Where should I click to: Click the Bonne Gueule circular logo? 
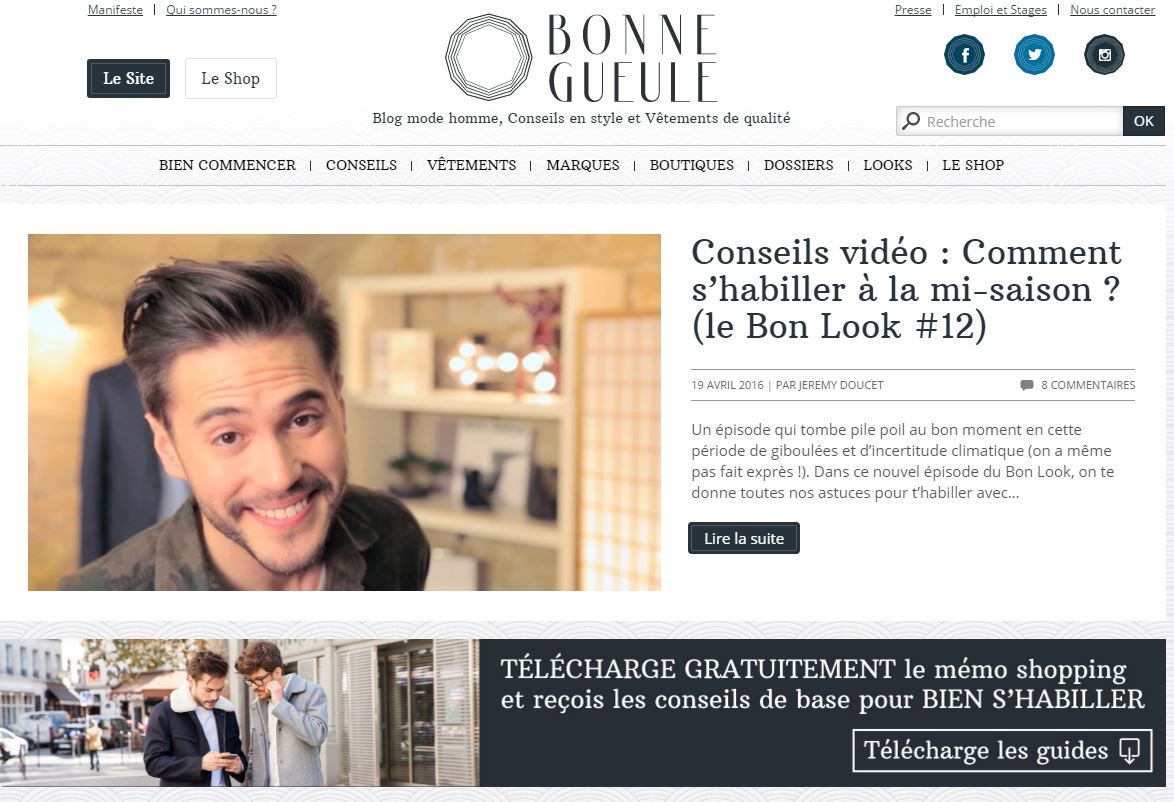(x=488, y=58)
